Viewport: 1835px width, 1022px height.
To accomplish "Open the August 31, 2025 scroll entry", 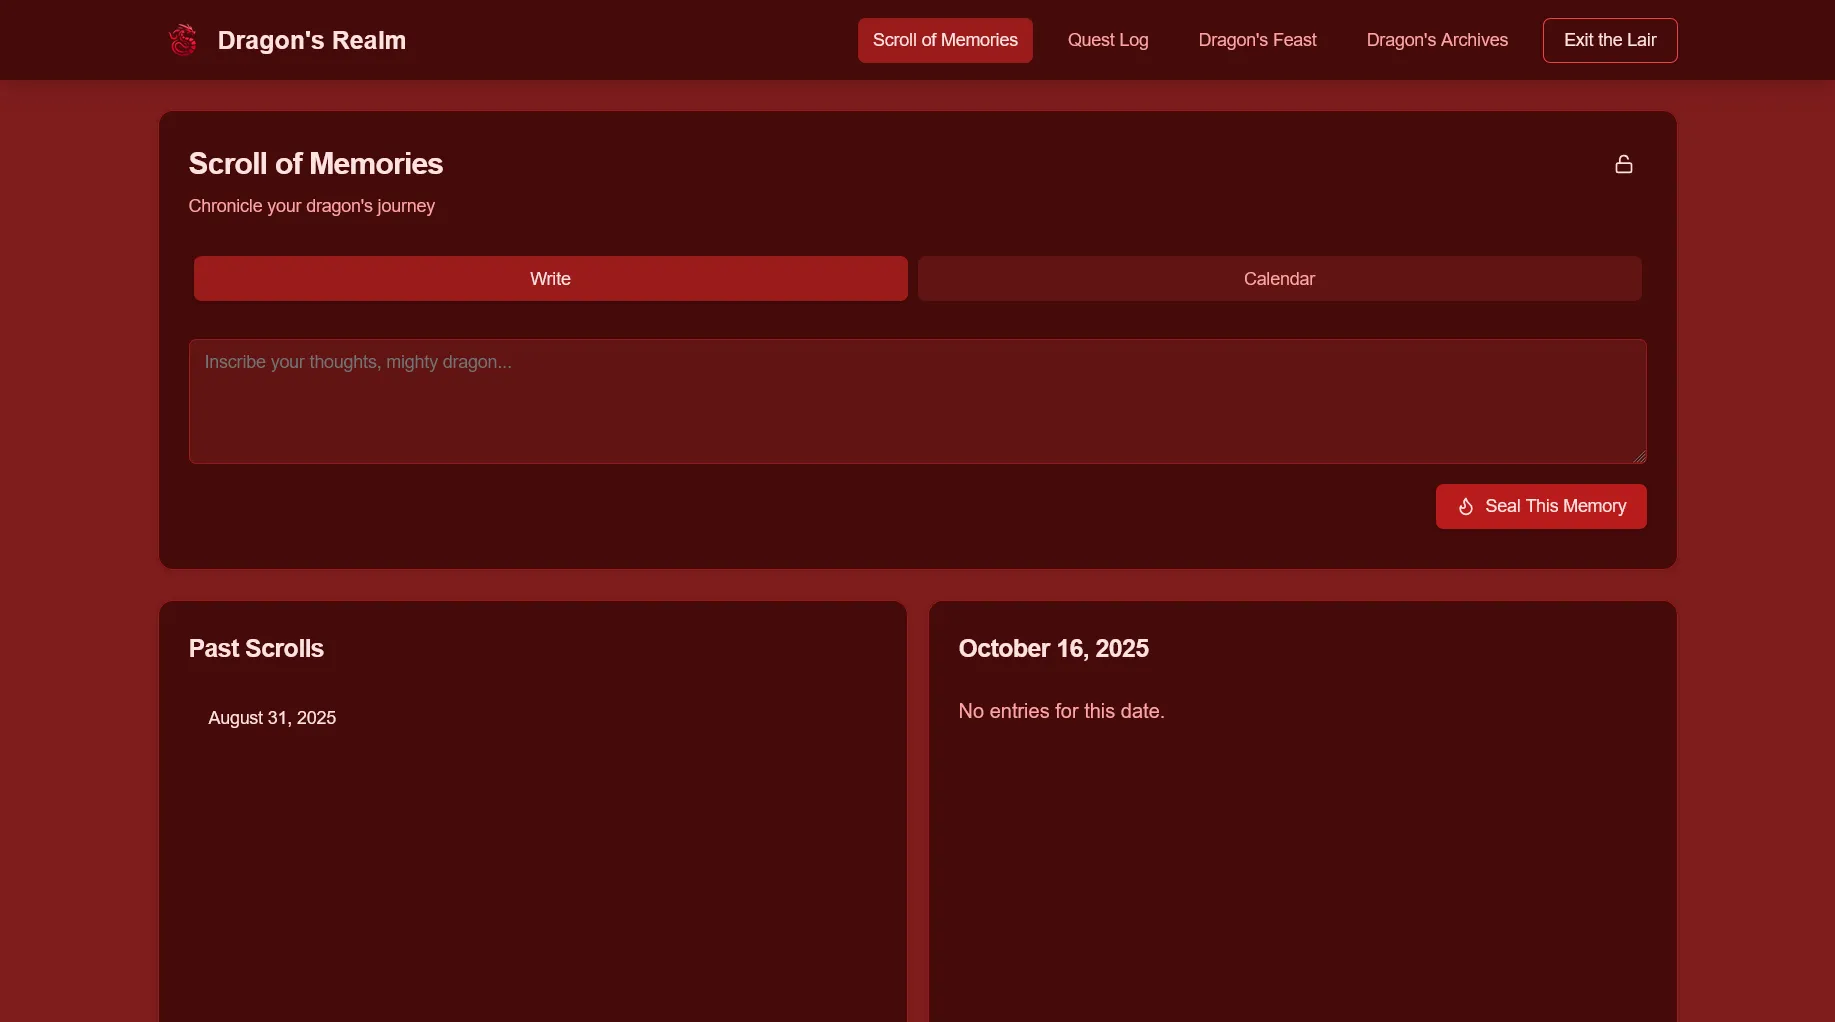I will pos(272,718).
